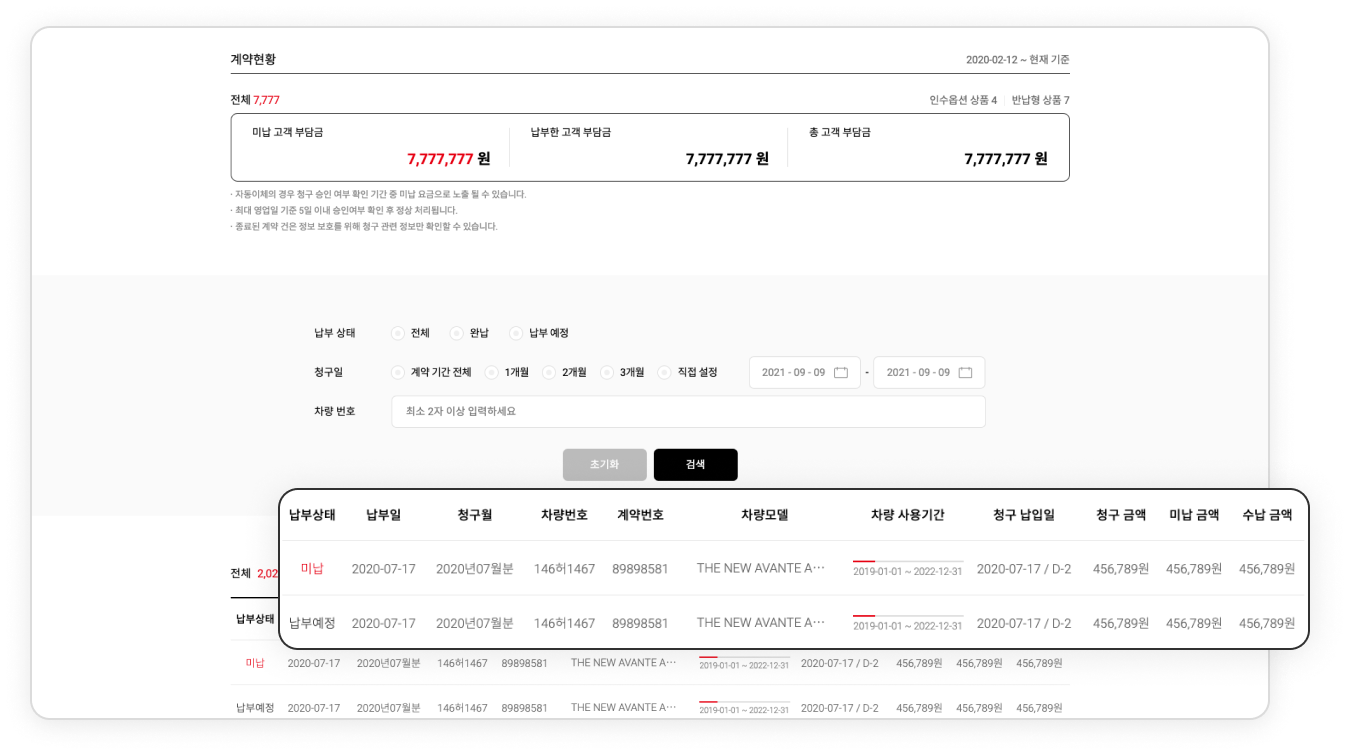Screen dimensions: 1350x754
Task: Select the 완납 payment status radio
Action: [x=456, y=333]
